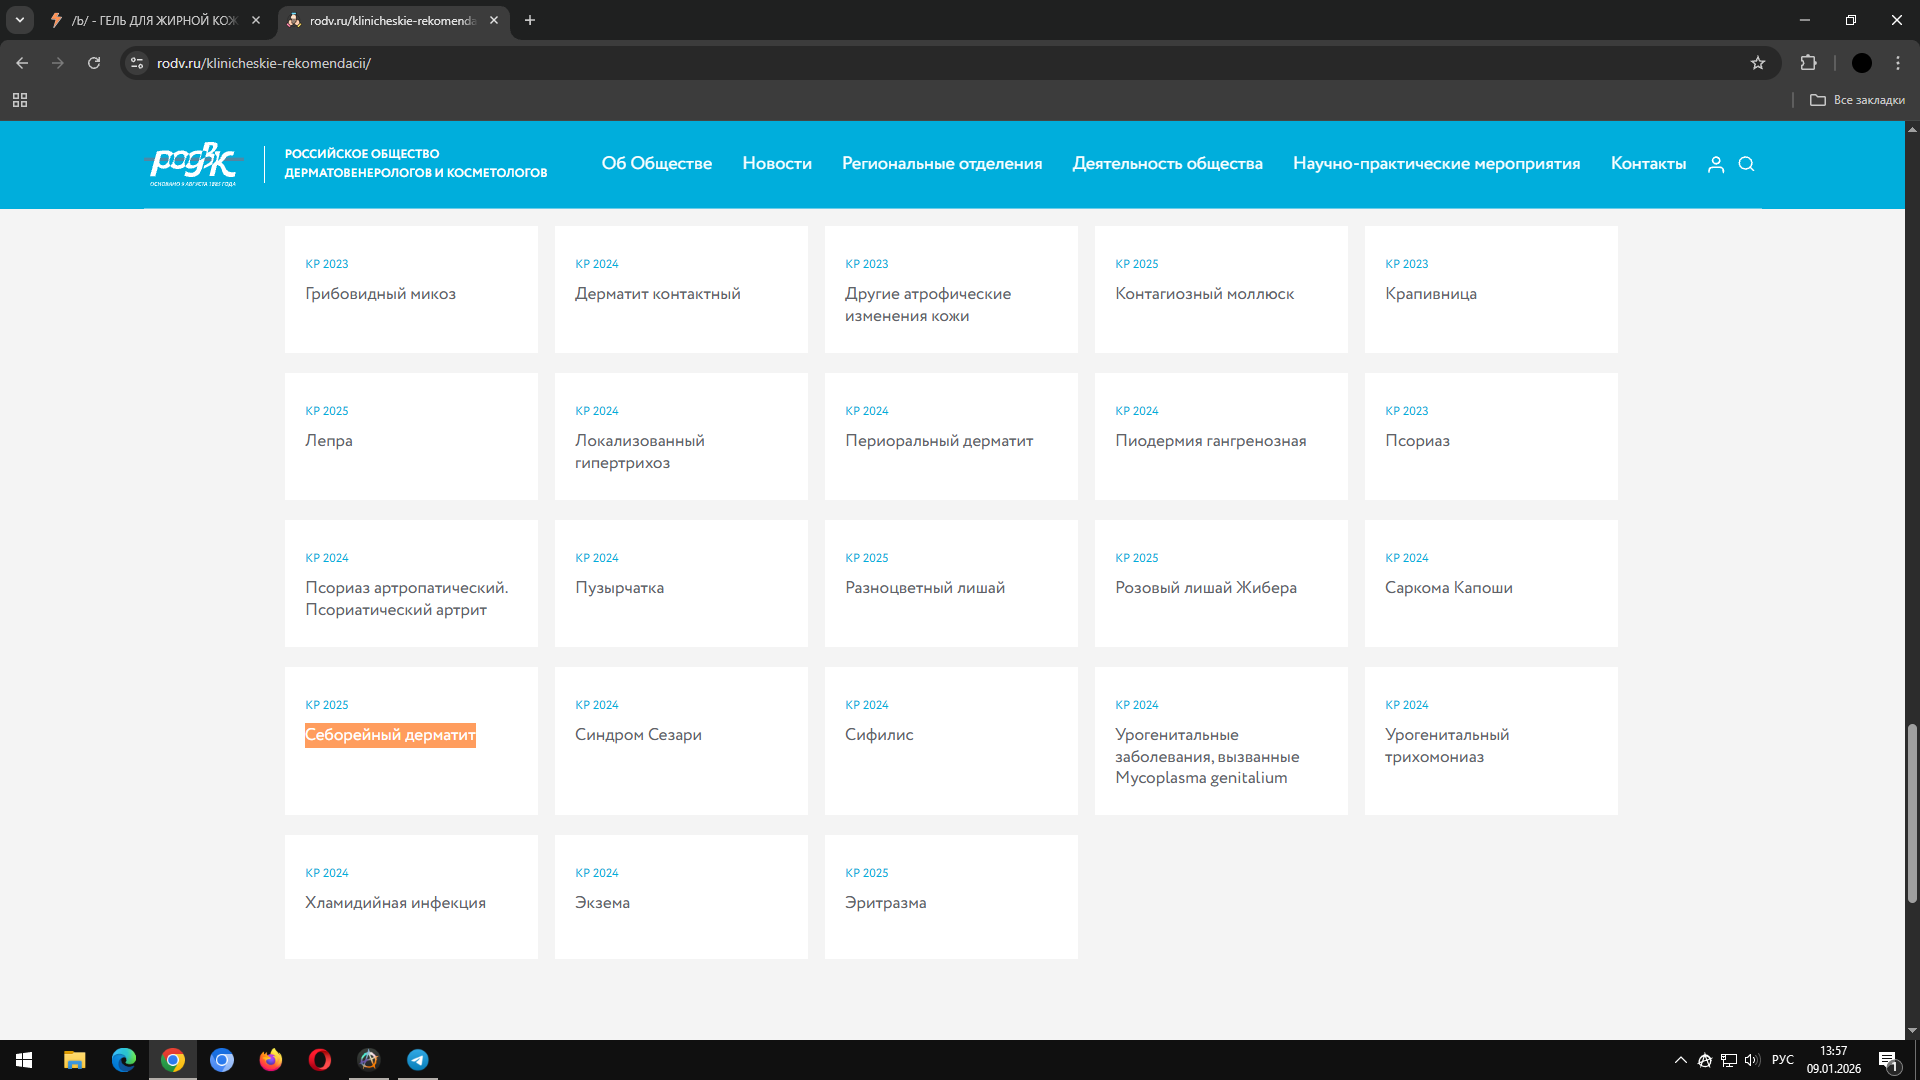This screenshot has height=1080, width=1920.
Task: Bookmark this page with the star icon
Action: tap(1758, 63)
